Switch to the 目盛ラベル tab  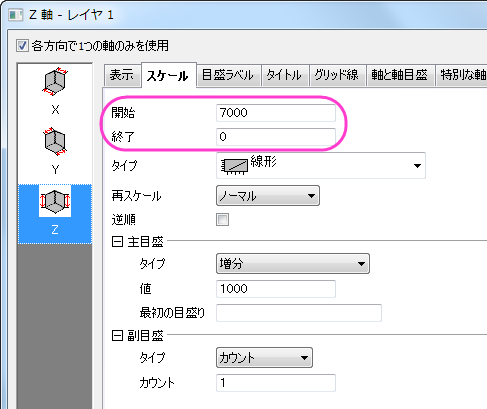pos(228,75)
